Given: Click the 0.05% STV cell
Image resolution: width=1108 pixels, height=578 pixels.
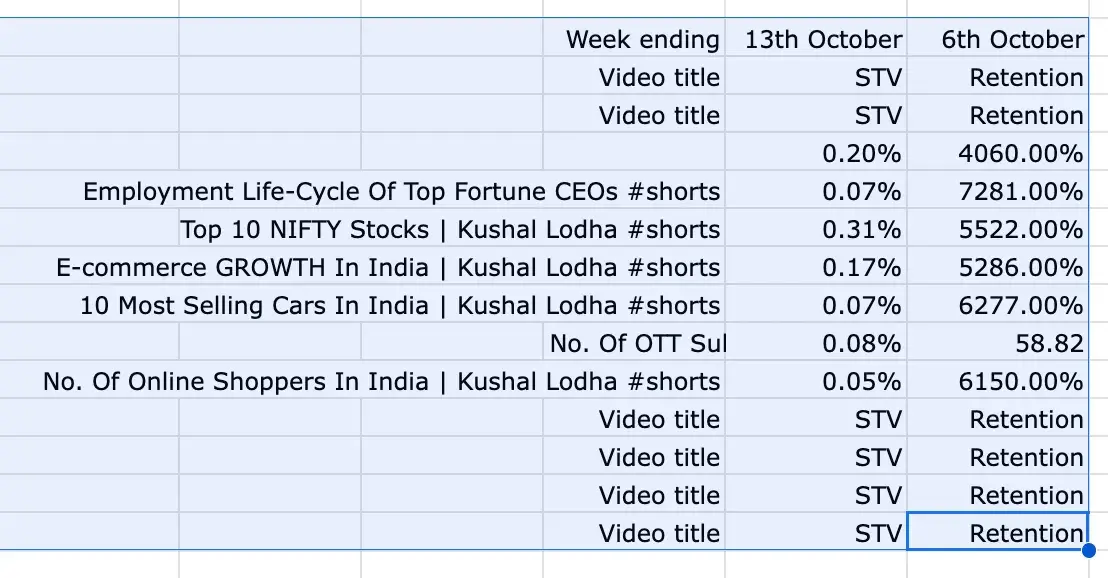Looking at the screenshot, I should (x=861, y=382).
